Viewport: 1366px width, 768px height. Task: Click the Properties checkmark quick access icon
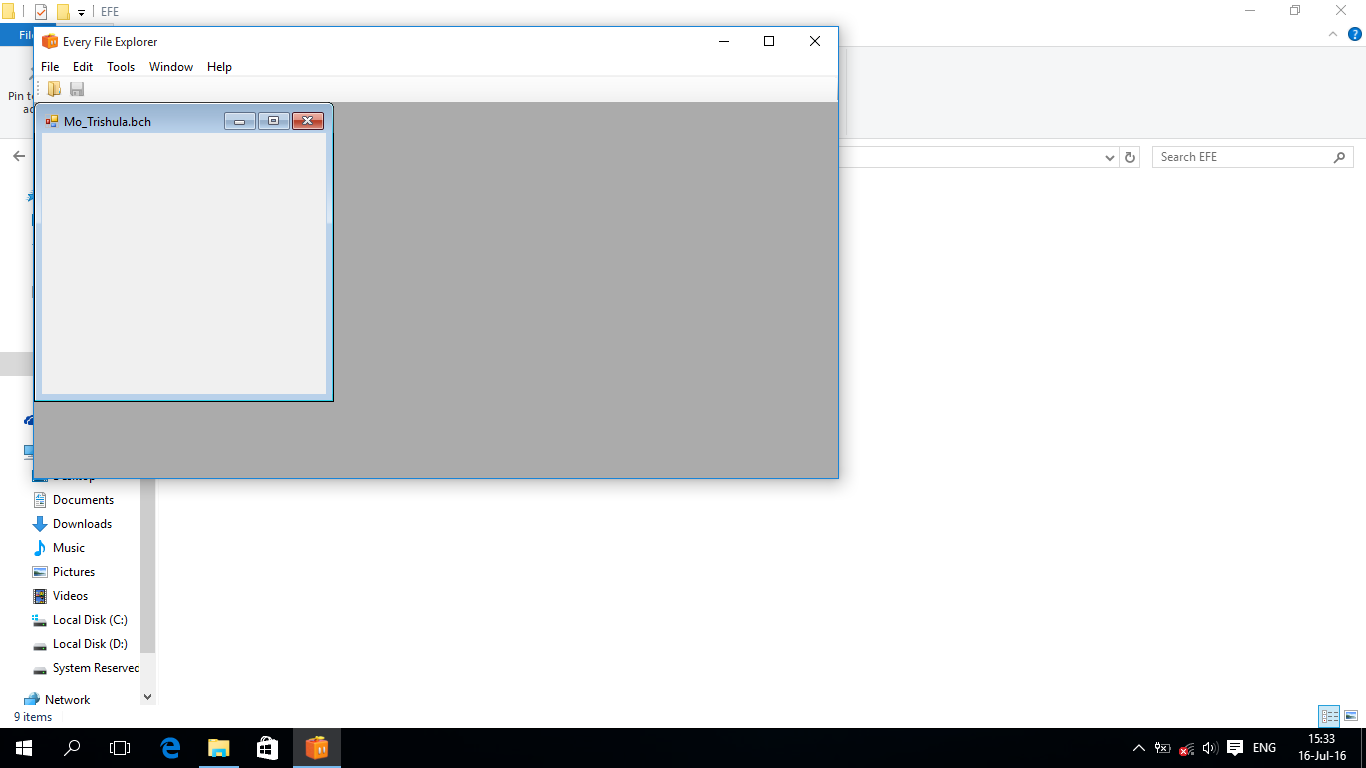(41, 12)
